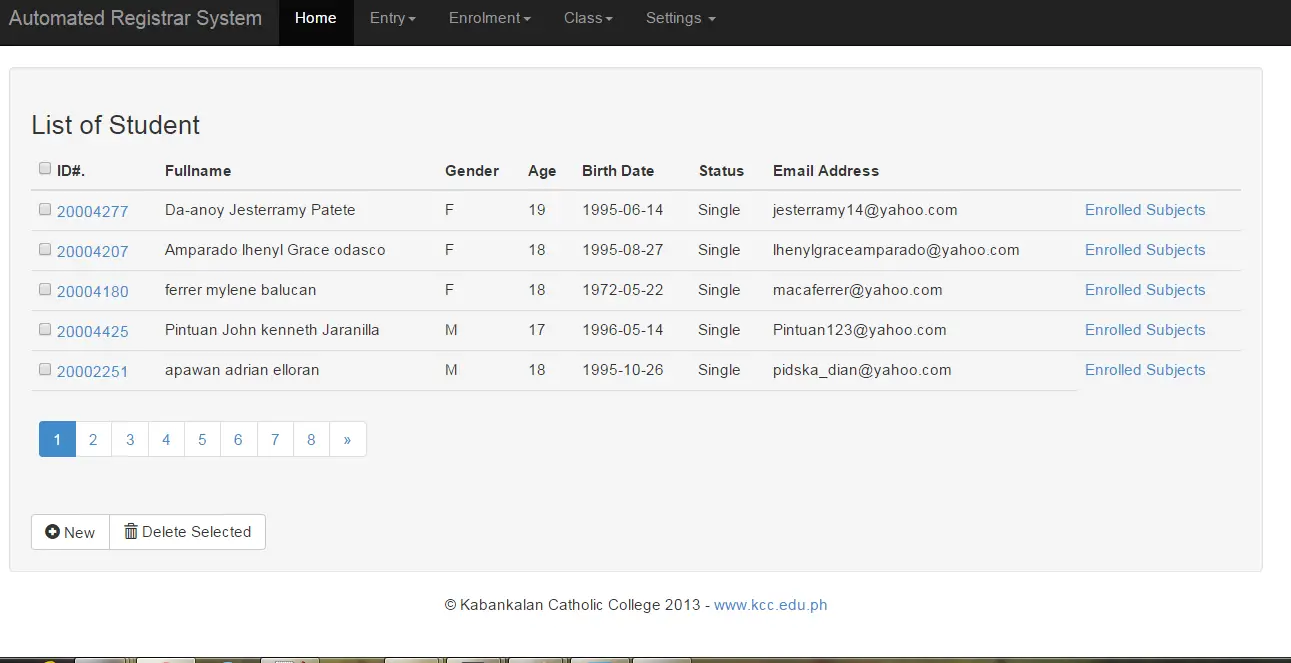Click the Automated Registrar System brand title
Image resolution: width=1291 pixels, height=663 pixels.
(136, 17)
